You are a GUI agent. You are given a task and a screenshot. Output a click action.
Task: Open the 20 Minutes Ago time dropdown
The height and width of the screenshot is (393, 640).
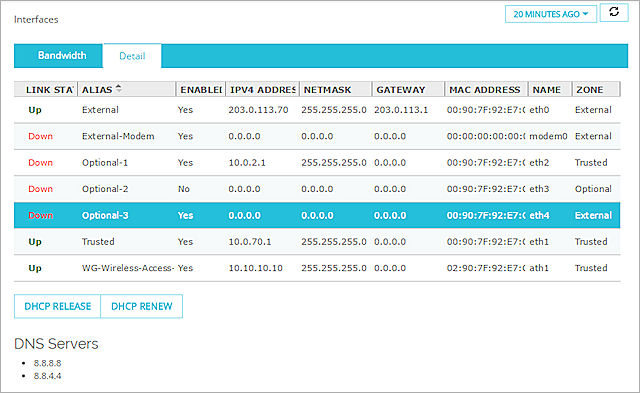[x=551, y=14]
